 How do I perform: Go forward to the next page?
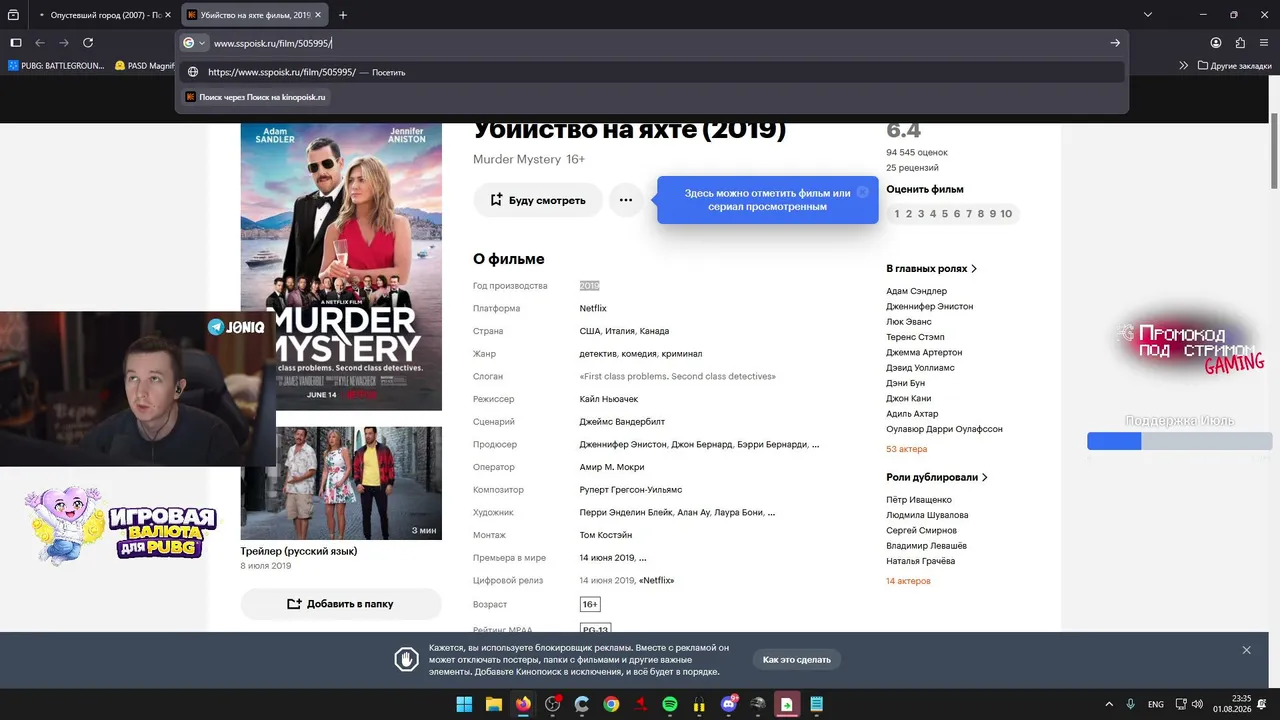pyautogui.click(x=64, y=43)
